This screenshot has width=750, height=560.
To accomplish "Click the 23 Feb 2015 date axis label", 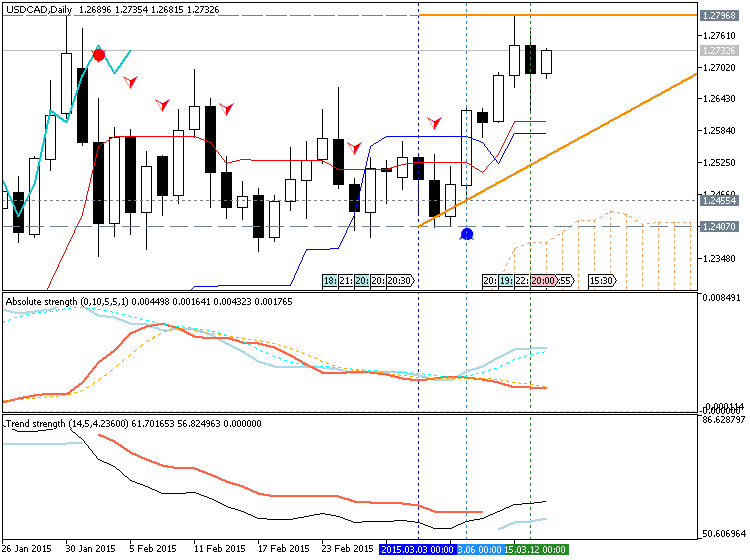I will click(x=348, y=549).
